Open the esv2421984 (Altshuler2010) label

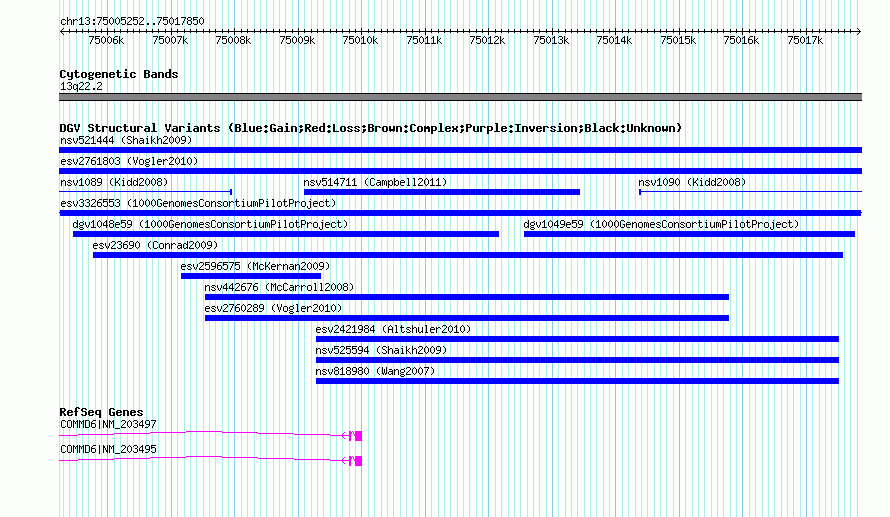(393, 329)
